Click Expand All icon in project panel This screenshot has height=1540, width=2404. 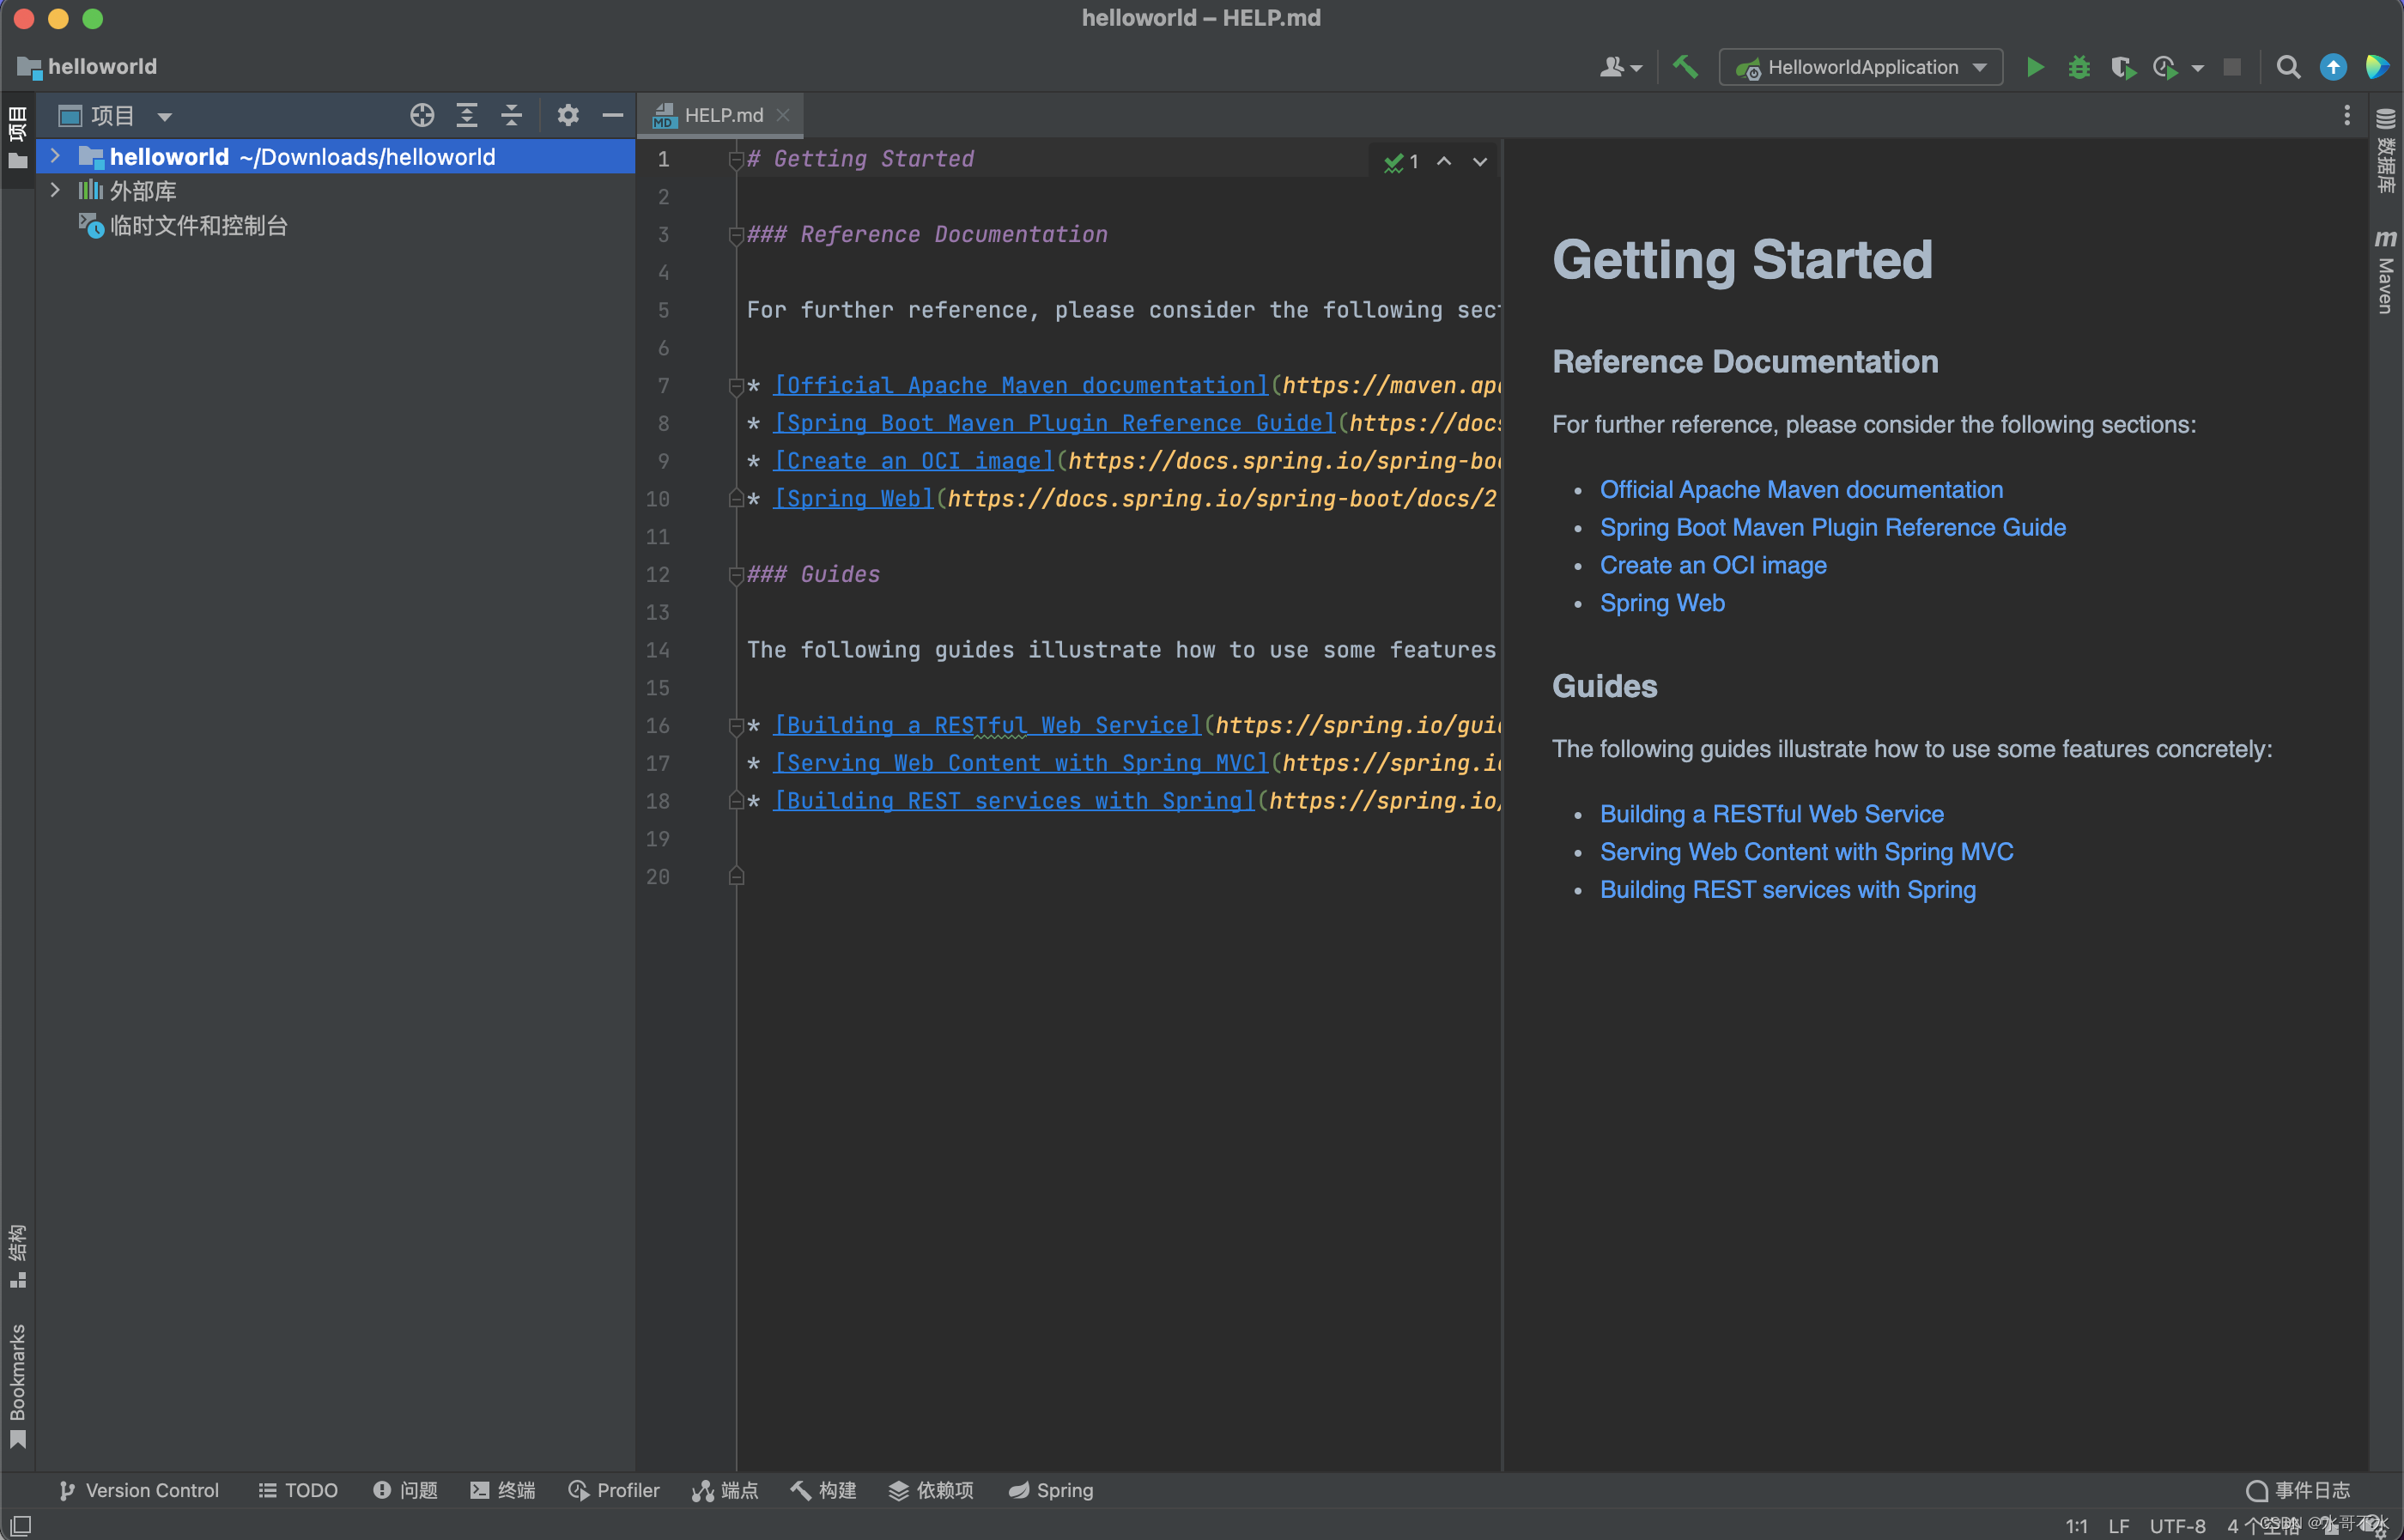pos(467,115)
